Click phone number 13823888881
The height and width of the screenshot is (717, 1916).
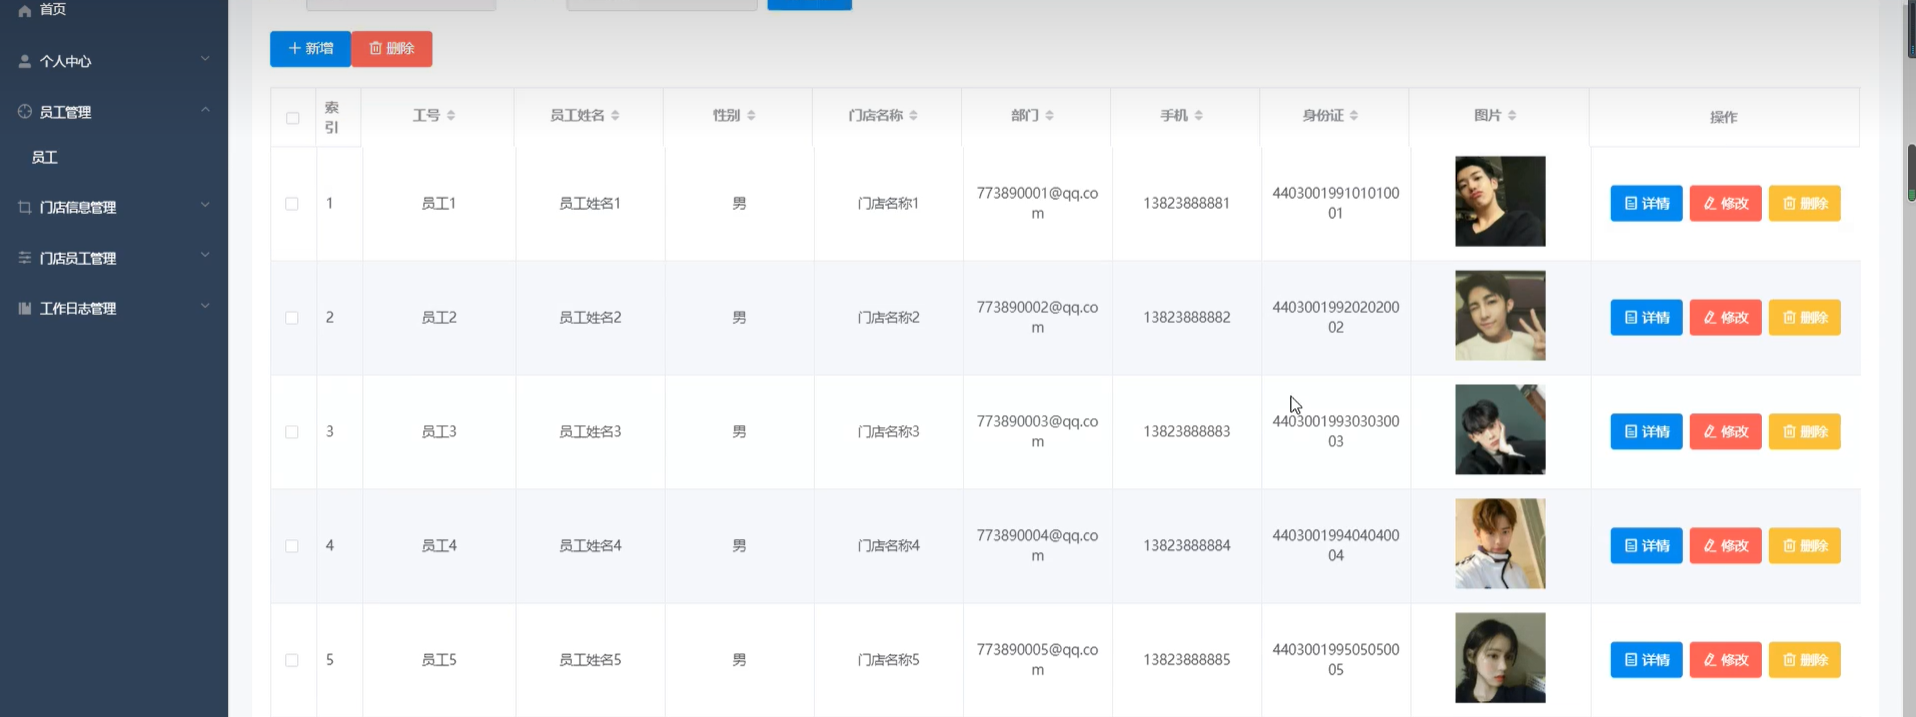1186,203
